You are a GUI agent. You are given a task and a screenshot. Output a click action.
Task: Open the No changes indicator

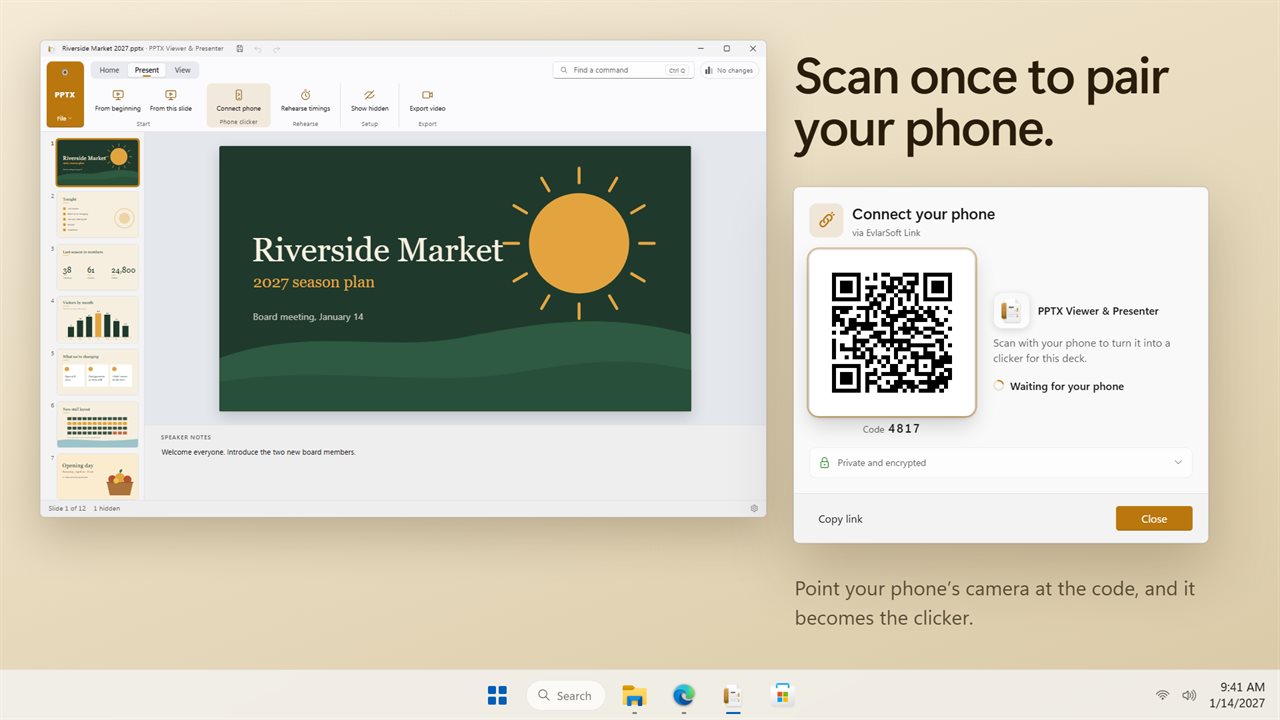tap(729, 70)
